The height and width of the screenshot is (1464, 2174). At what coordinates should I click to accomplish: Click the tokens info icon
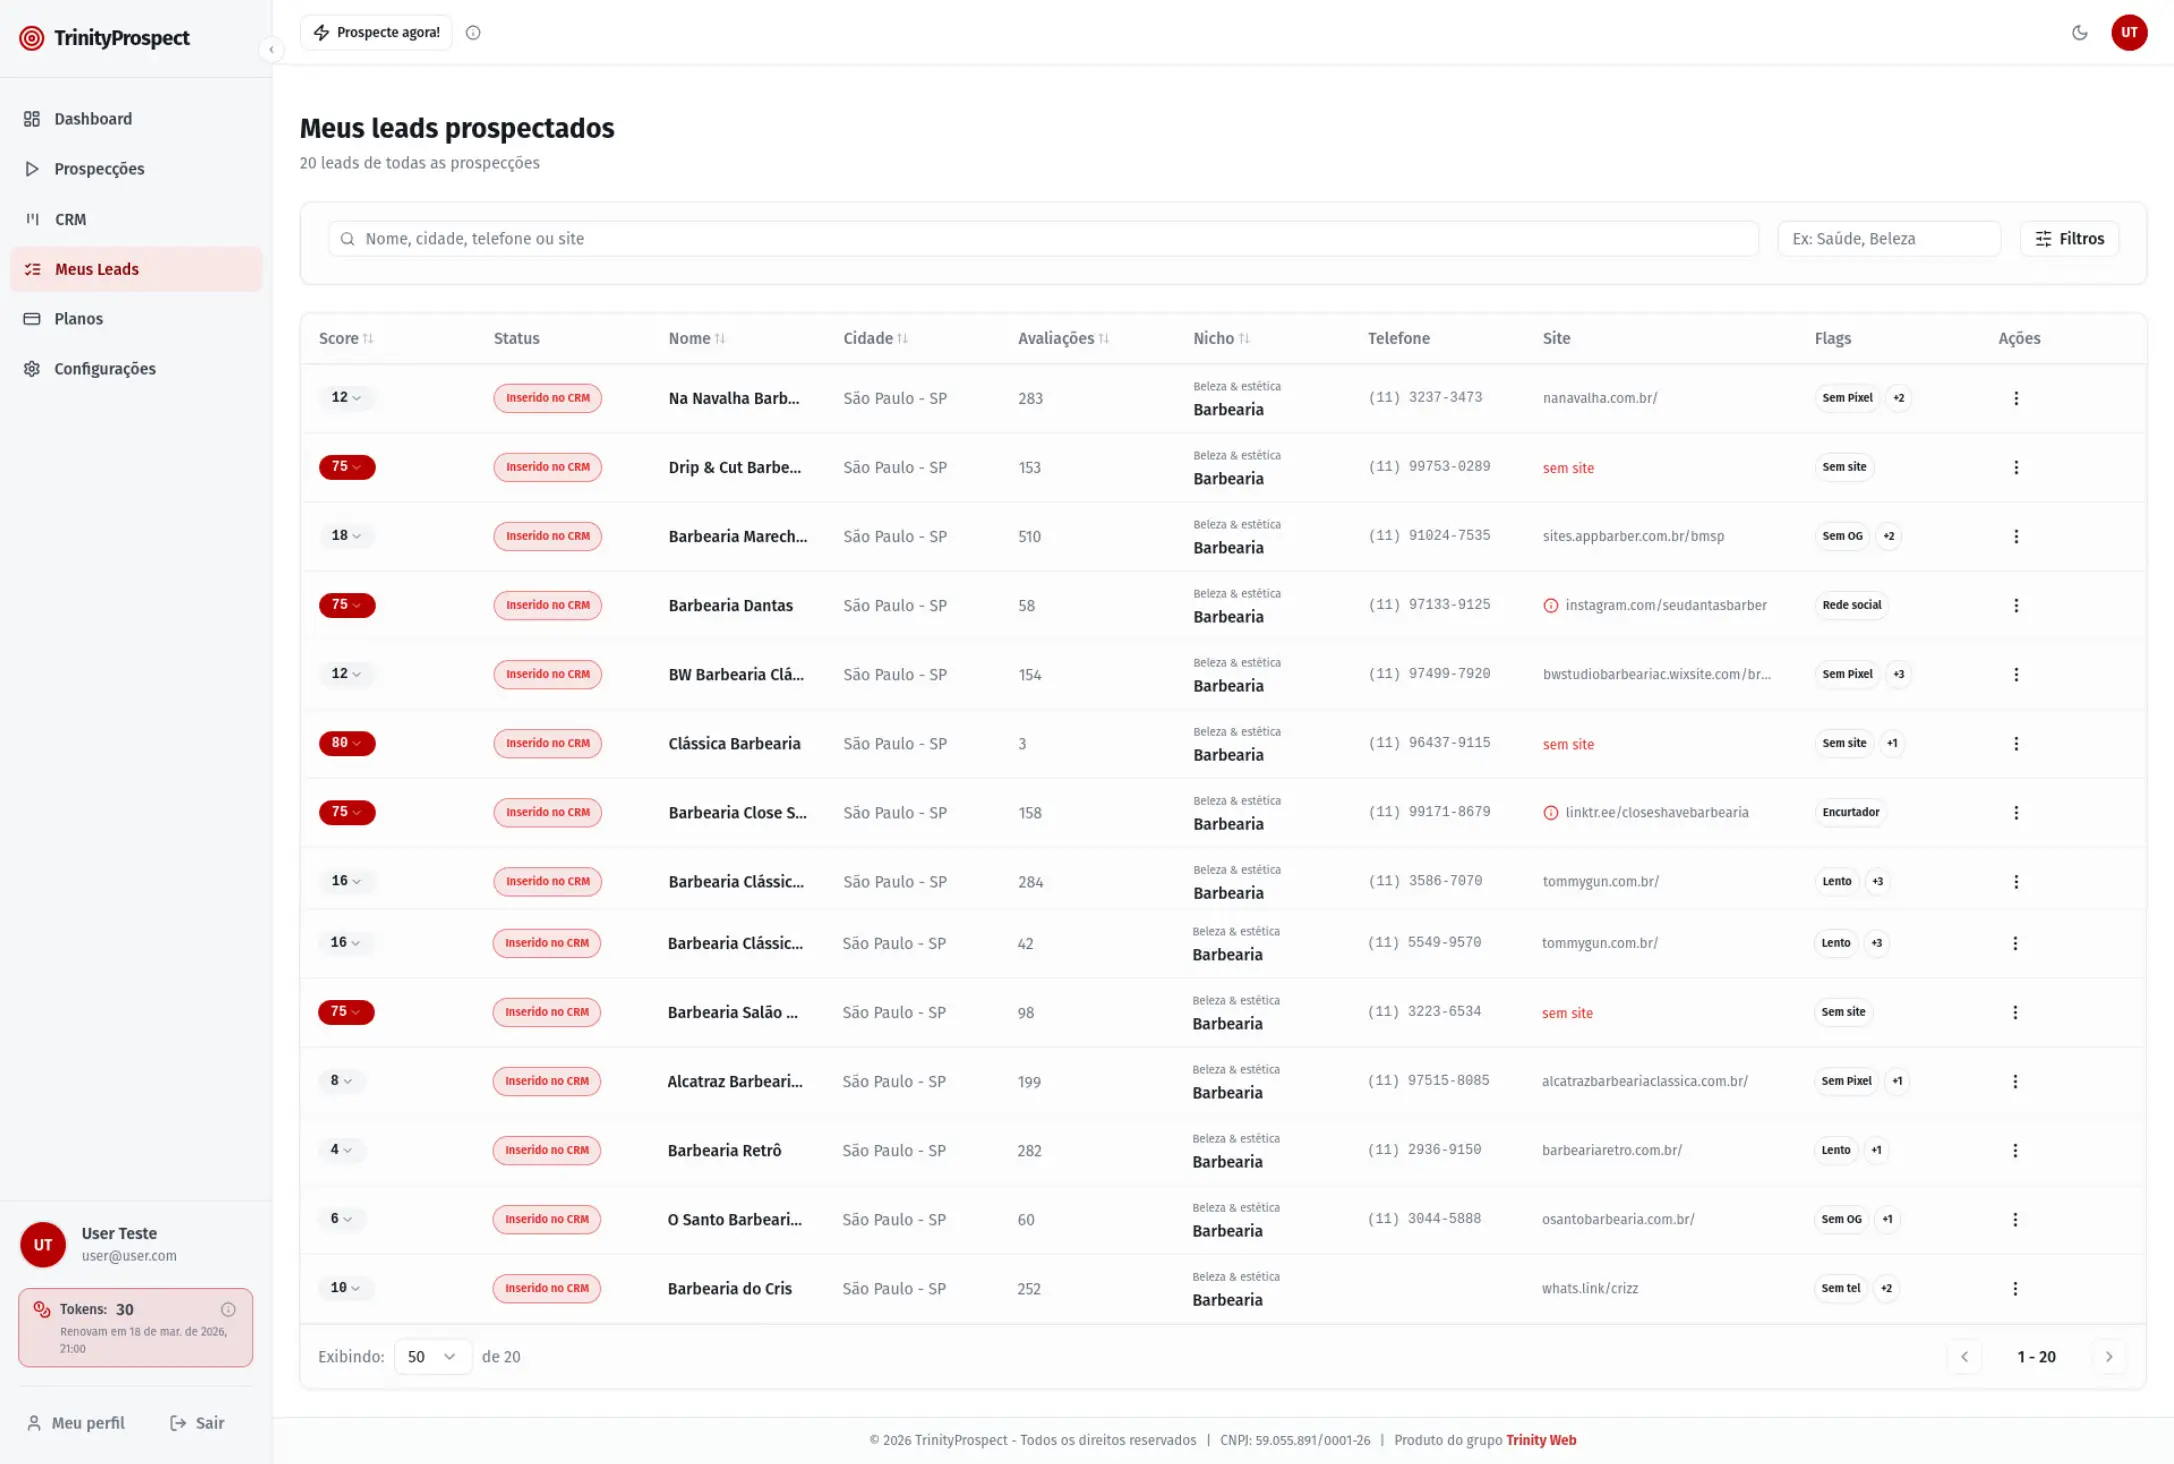click(x=228, y=1309)
